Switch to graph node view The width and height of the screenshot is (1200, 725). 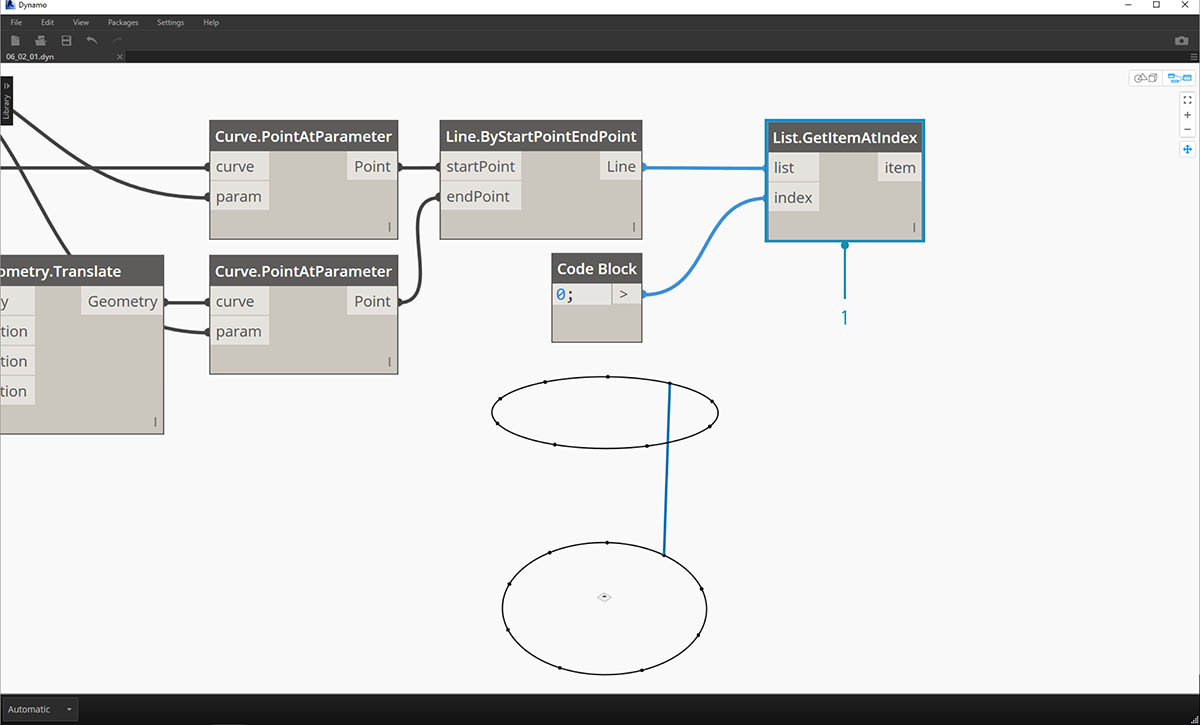tap(1180, 78)
